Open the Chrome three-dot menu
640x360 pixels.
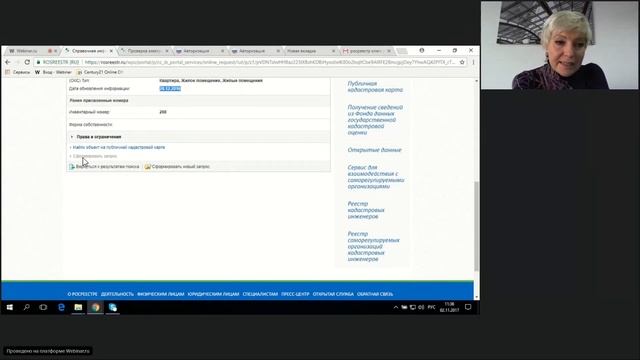[x=473, y=62]
